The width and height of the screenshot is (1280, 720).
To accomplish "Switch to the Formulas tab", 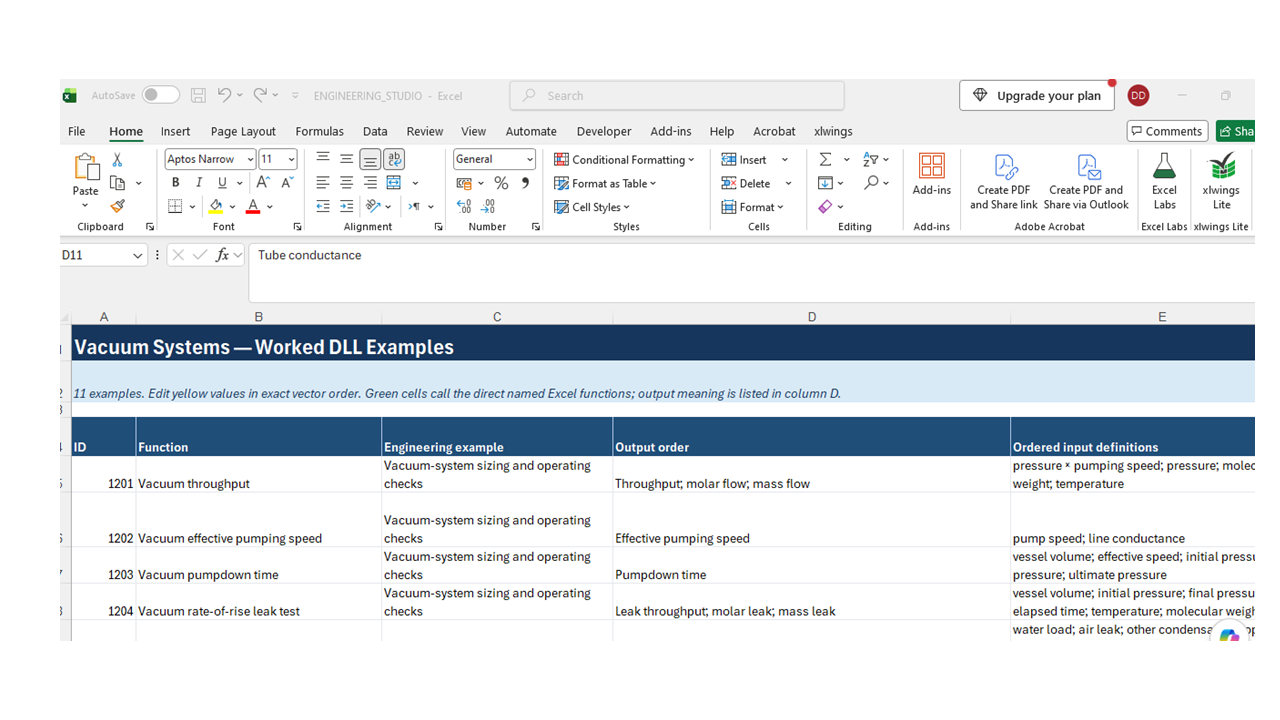I will click(x=319, y=131).
